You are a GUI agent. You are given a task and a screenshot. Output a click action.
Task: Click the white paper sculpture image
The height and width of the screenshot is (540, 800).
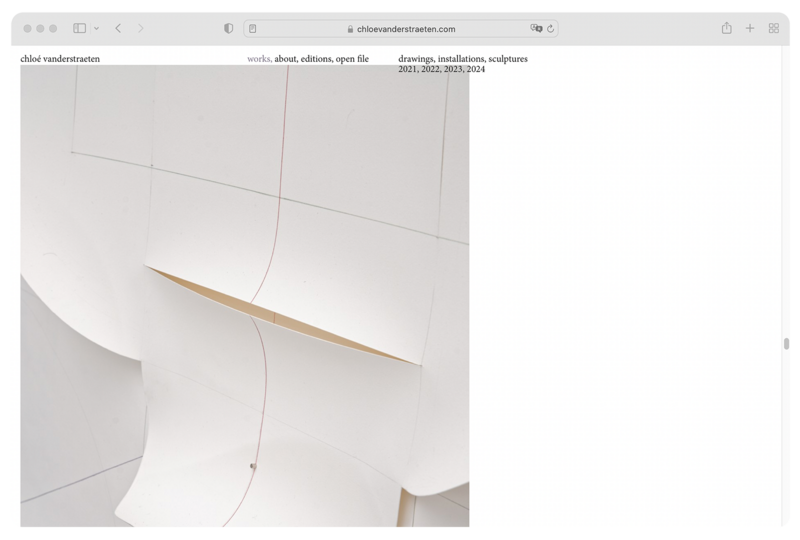point(245,300)
